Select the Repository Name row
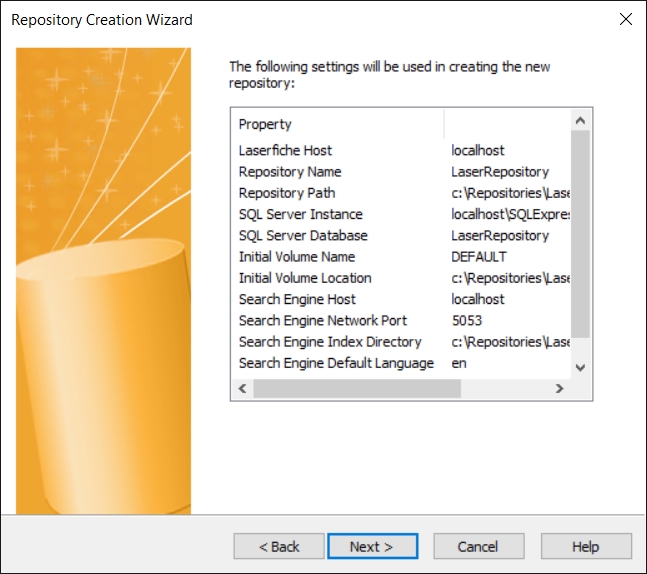The image size is (647, 574). tap(401, 172)
